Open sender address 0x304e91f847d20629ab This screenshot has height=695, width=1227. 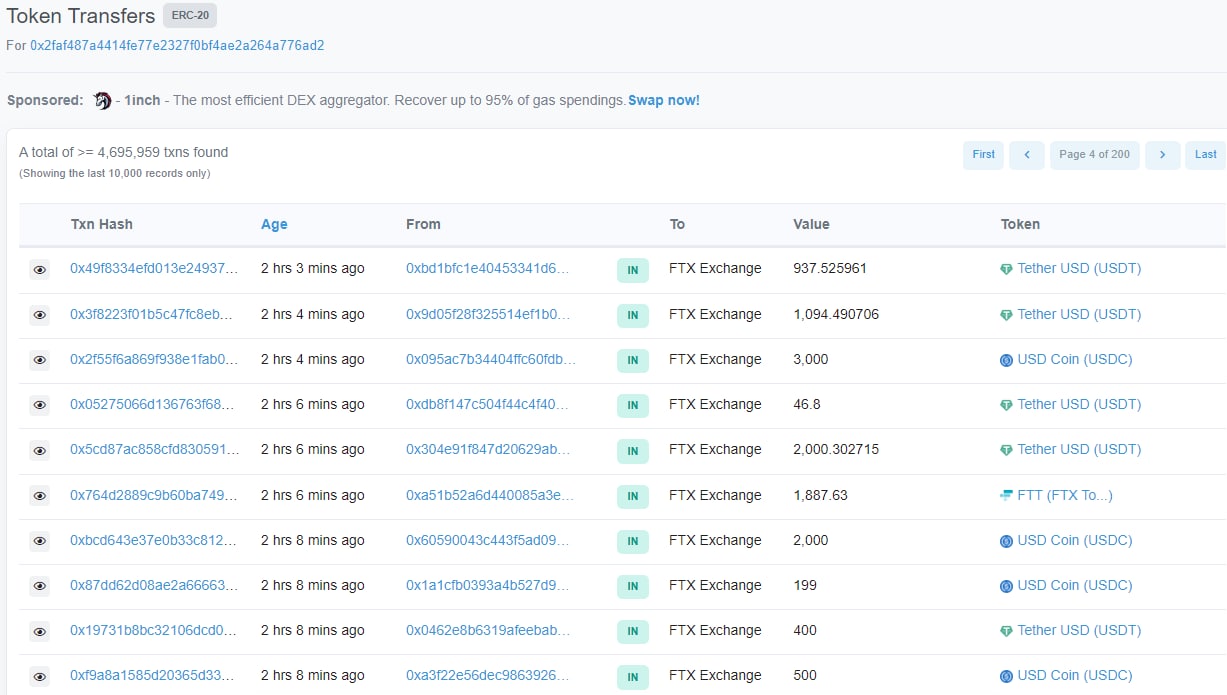pyautogui.click(x=490, y=449)
